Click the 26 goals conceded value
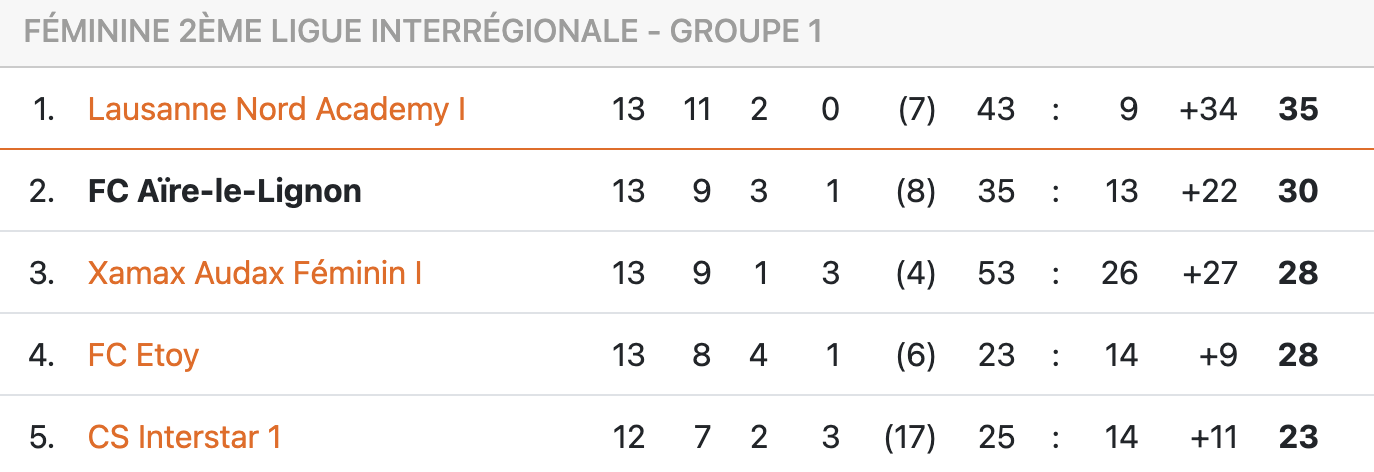Viewport: 1374px width, 472px height. 1119,273
